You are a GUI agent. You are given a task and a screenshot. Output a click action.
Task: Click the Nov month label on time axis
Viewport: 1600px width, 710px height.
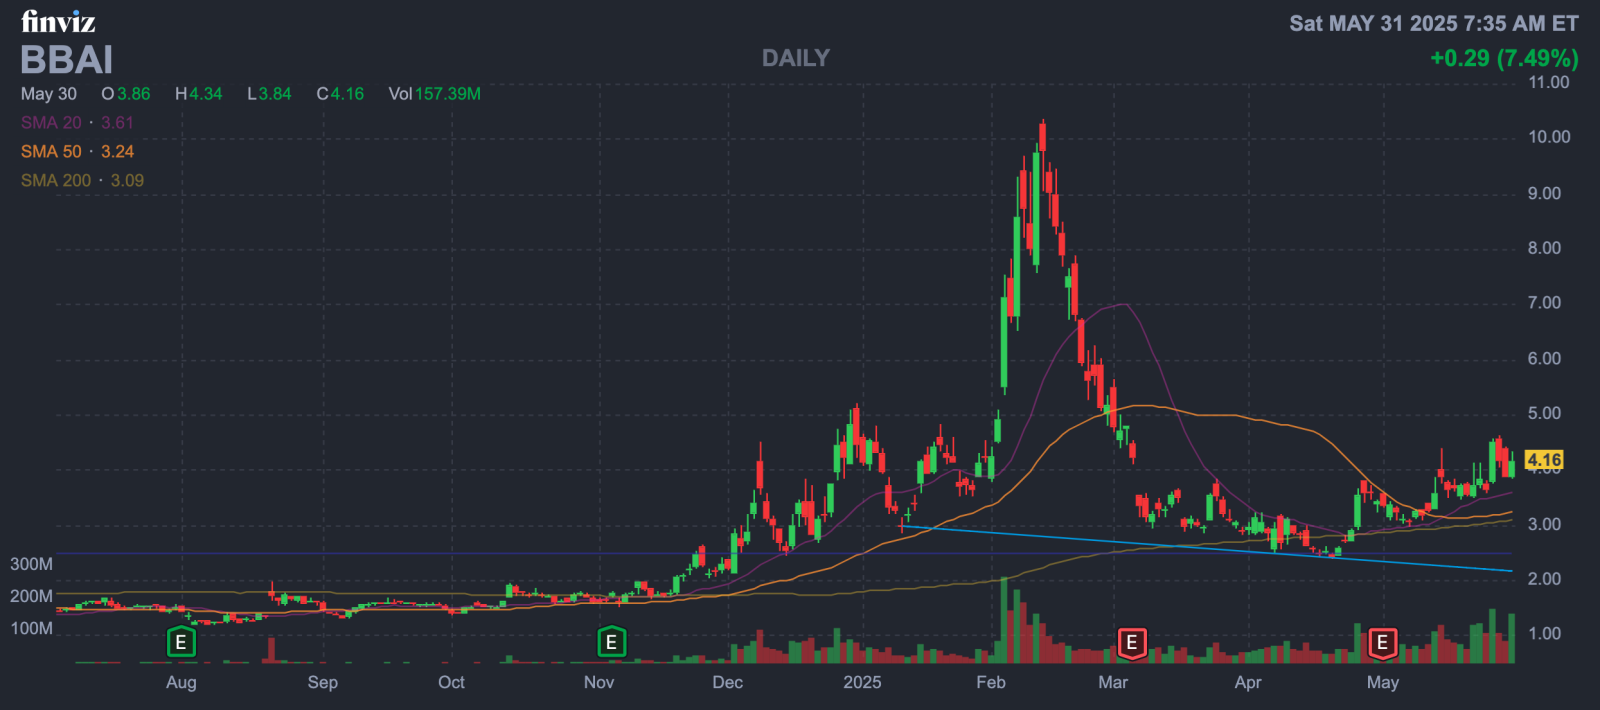coord(599,682)
